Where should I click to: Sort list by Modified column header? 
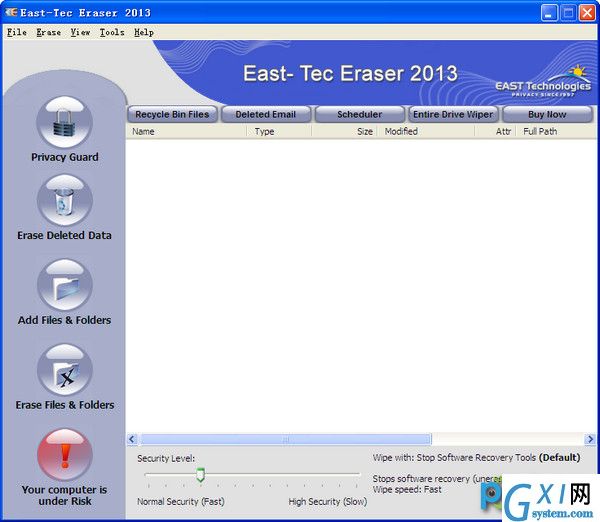tap(426, 132)
